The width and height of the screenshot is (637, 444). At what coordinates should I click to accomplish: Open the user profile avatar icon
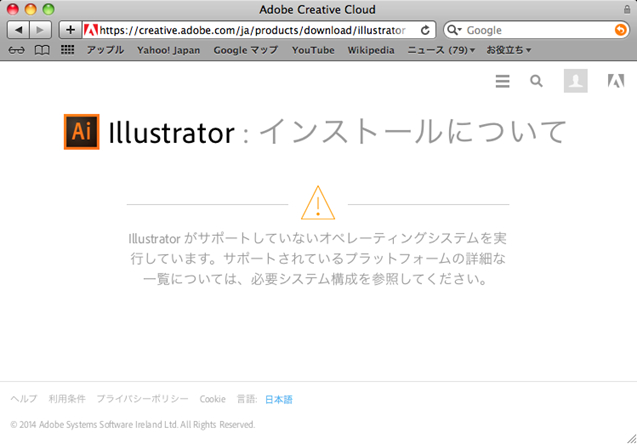tap(575, 81)
